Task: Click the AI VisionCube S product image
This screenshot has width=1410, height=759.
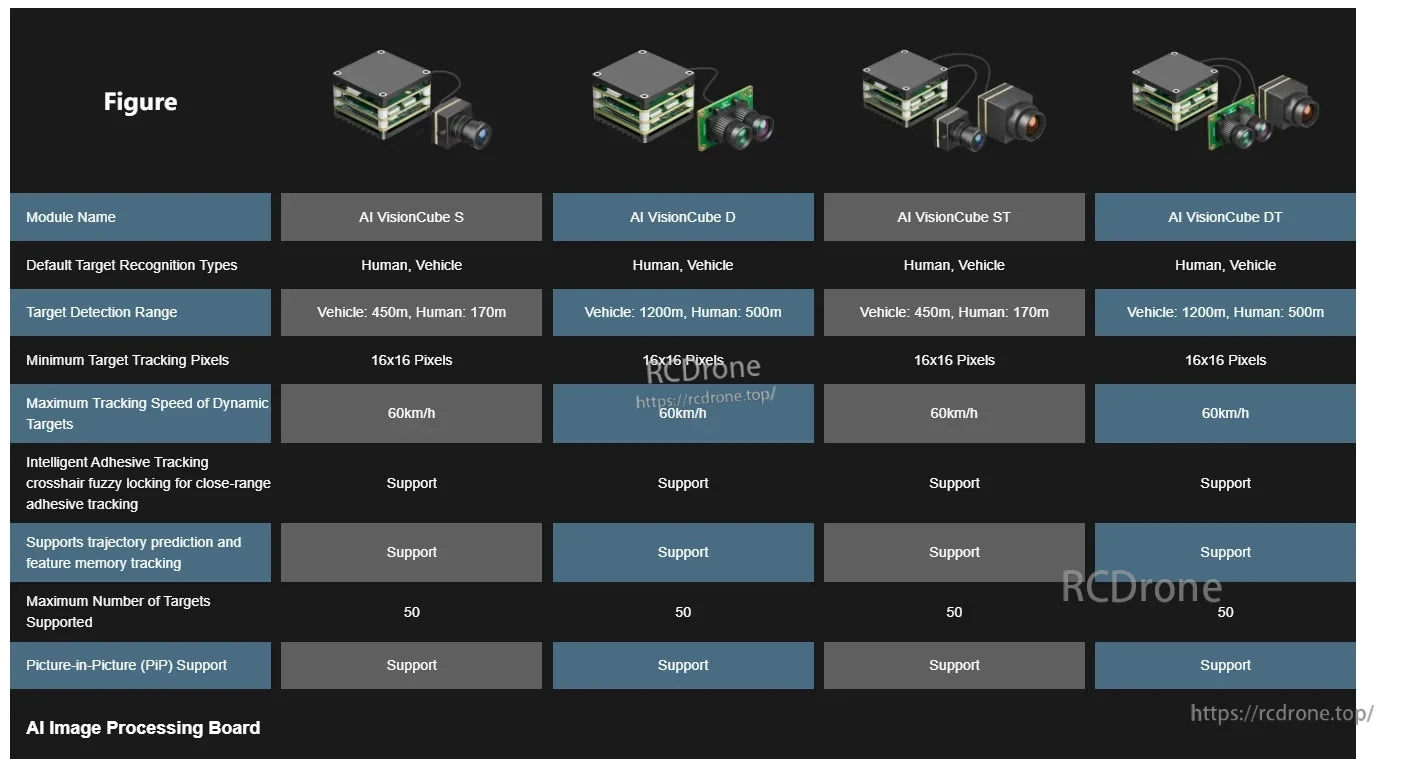Action: coord(411,101)
